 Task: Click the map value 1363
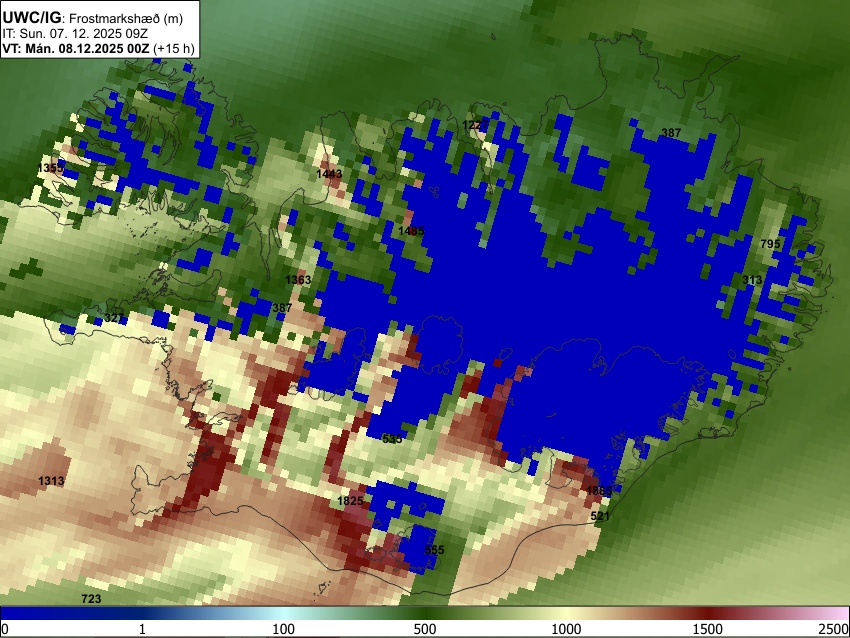coord(298,280)
